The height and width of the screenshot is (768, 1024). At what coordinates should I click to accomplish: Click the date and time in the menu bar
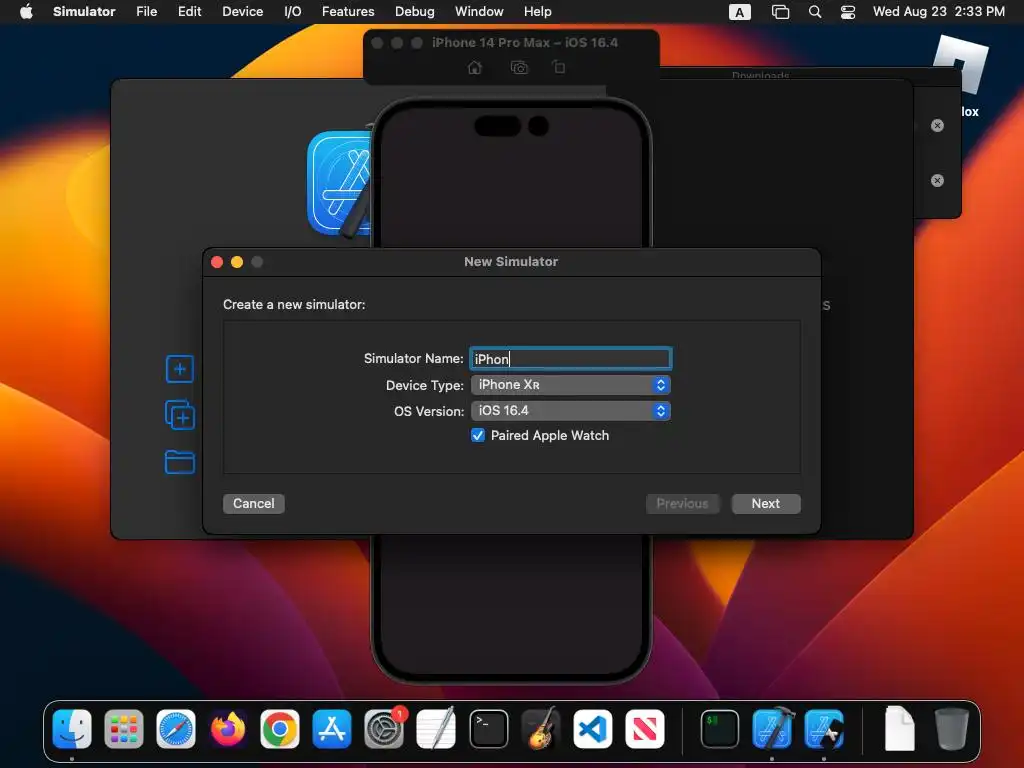coord(938,11)
